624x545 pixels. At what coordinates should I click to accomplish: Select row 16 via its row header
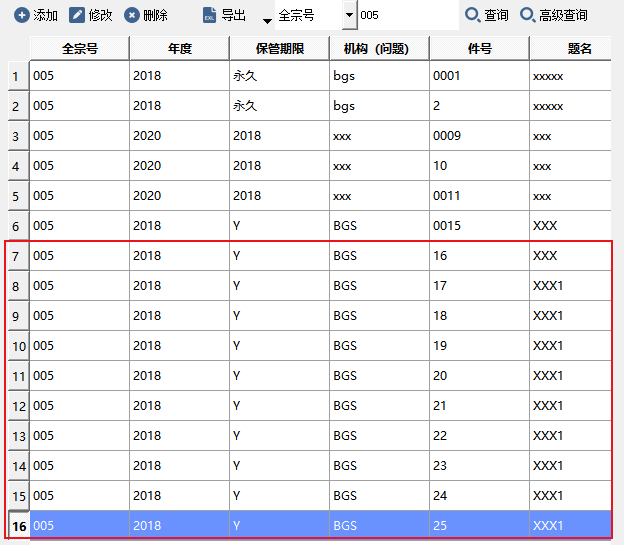[x=17, y=526]
